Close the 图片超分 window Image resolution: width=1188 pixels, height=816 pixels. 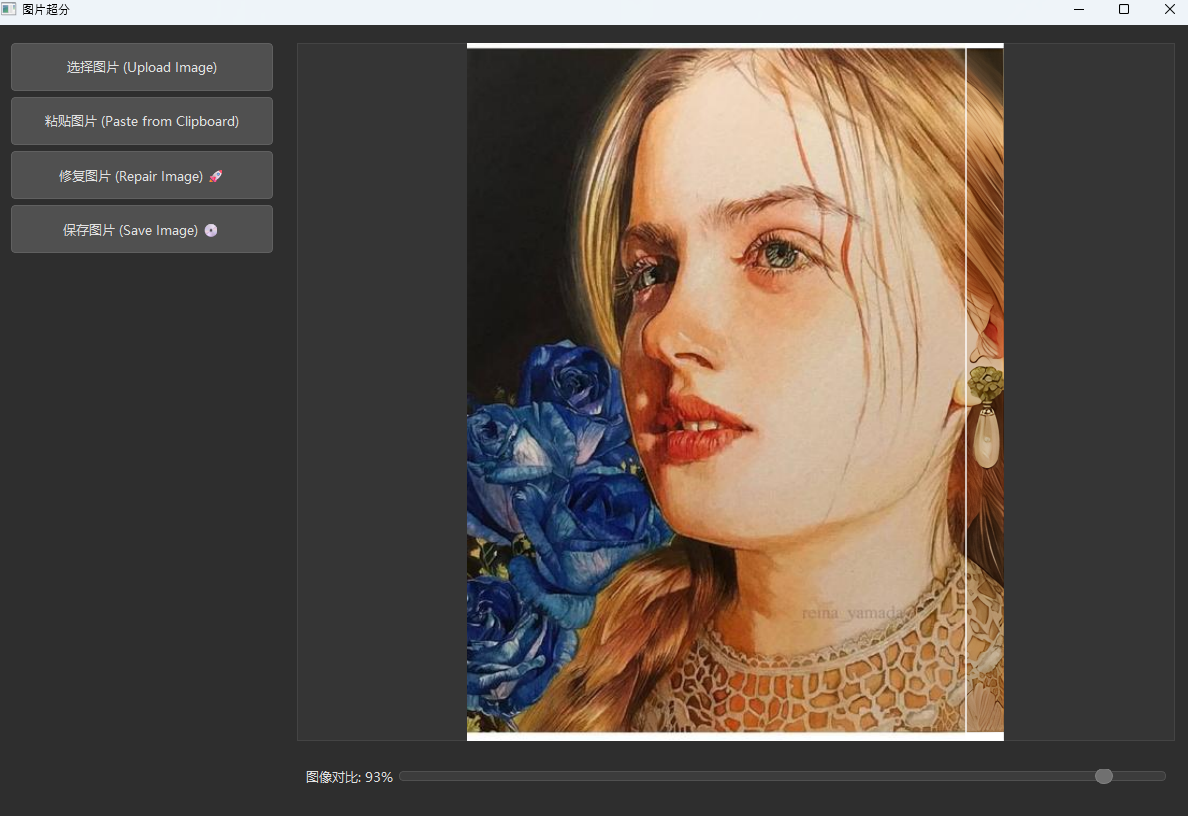(1169, 10)
